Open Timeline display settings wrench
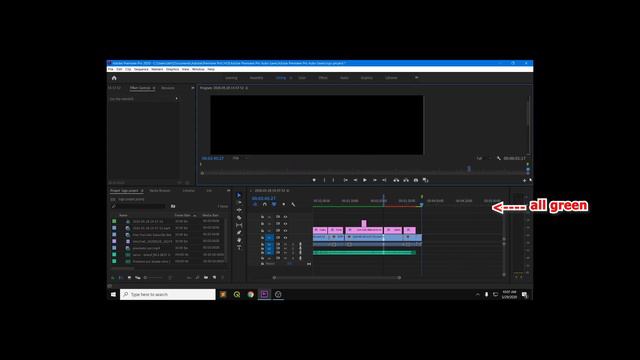Image resolution: width=640 pixels, height=360 pixels. tap(293, 204)
